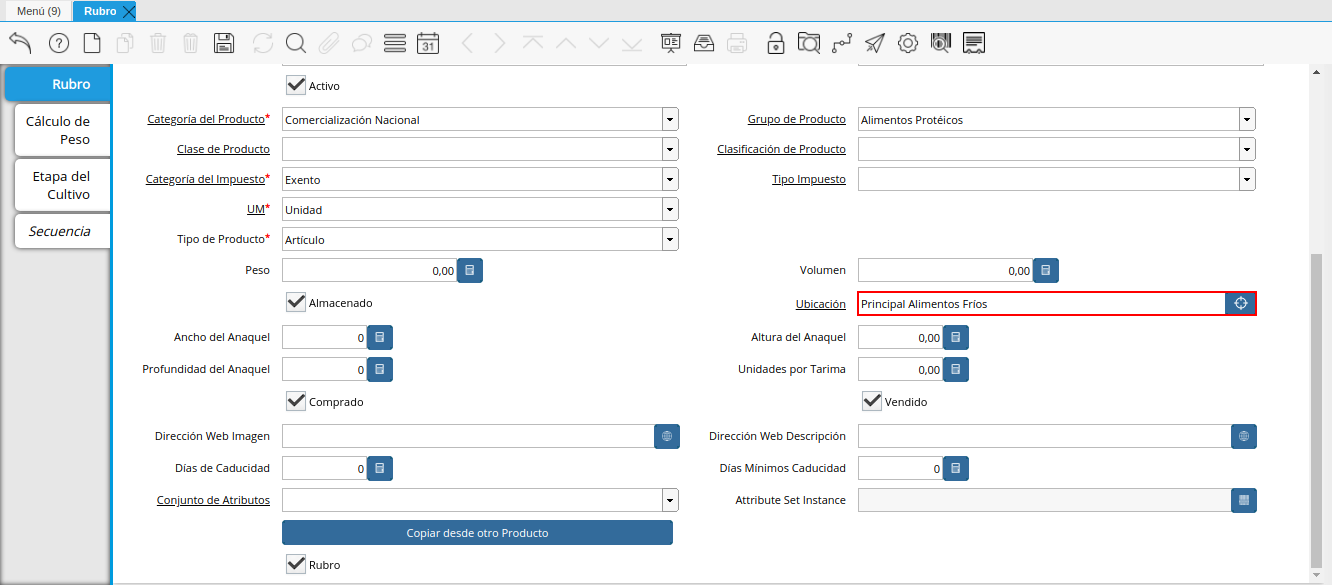1332x585 pixels.
Task: Click the padlock lock-record icon
Action: click(776, 43)
